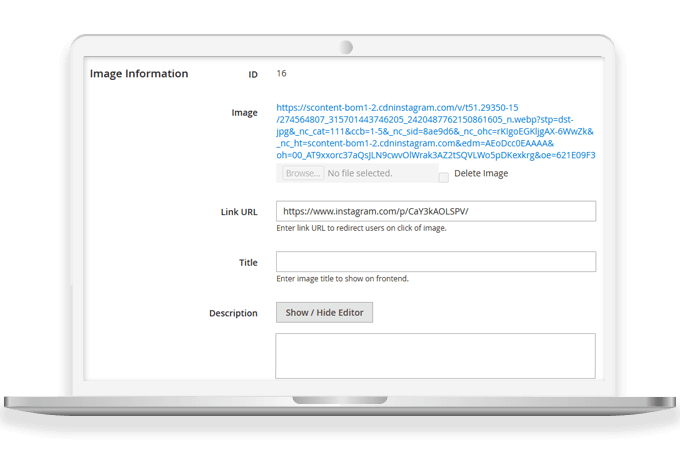Open the scontent Instagram image URL link
This screenshot has height=450, width=680.
point(435,134)
